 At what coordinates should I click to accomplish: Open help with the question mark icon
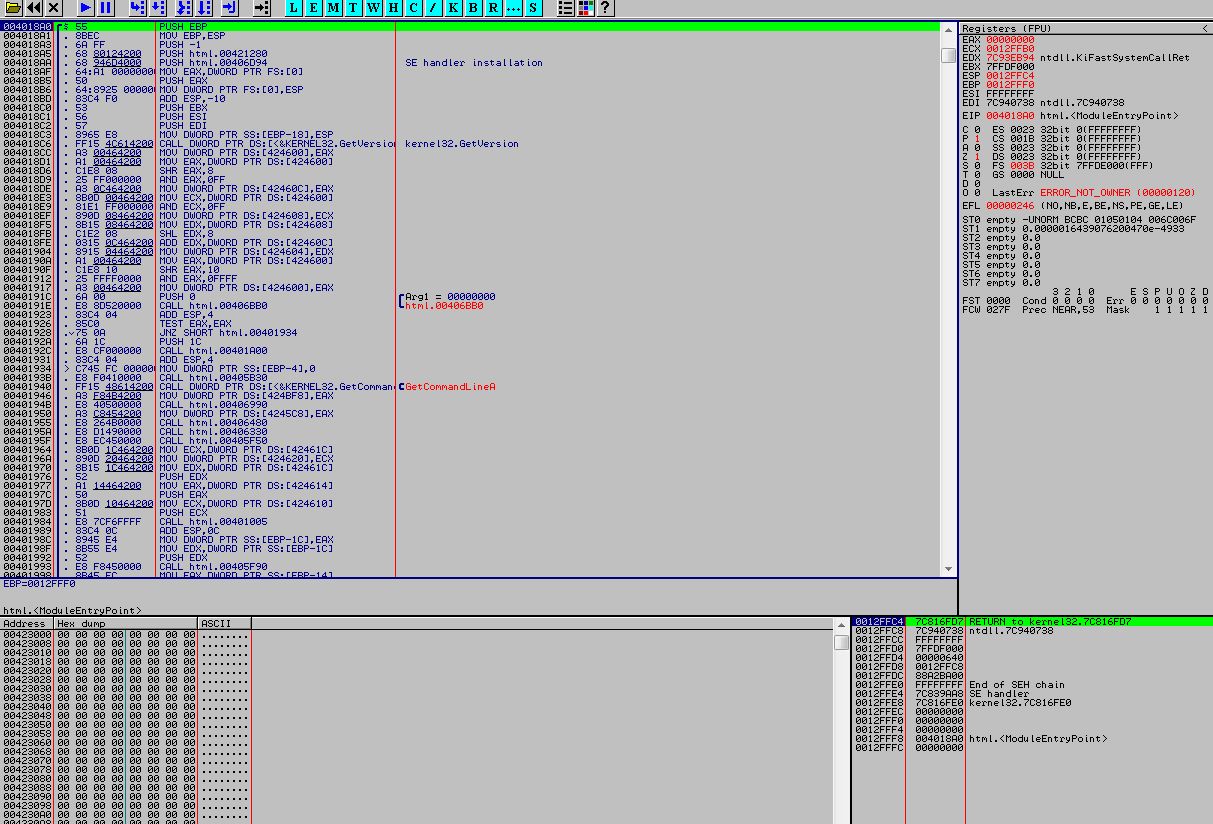point(605,8)
